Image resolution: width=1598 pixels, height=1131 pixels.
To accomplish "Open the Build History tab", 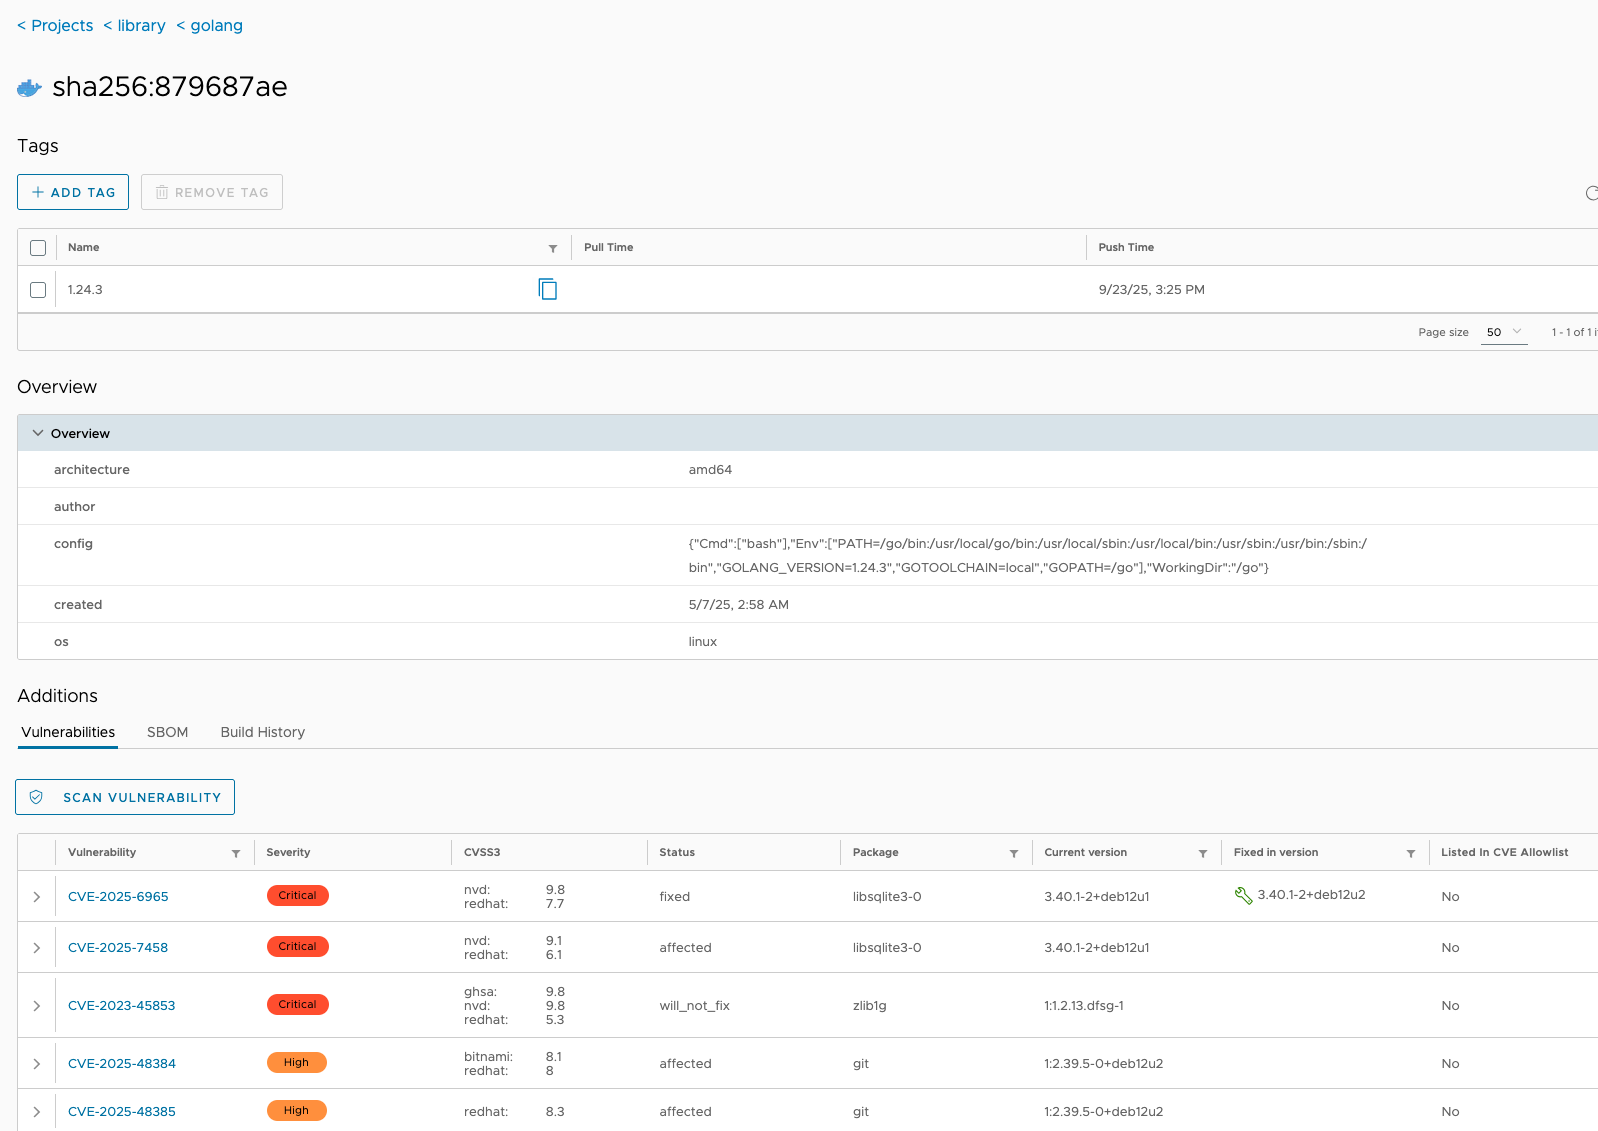I will 262,732.
